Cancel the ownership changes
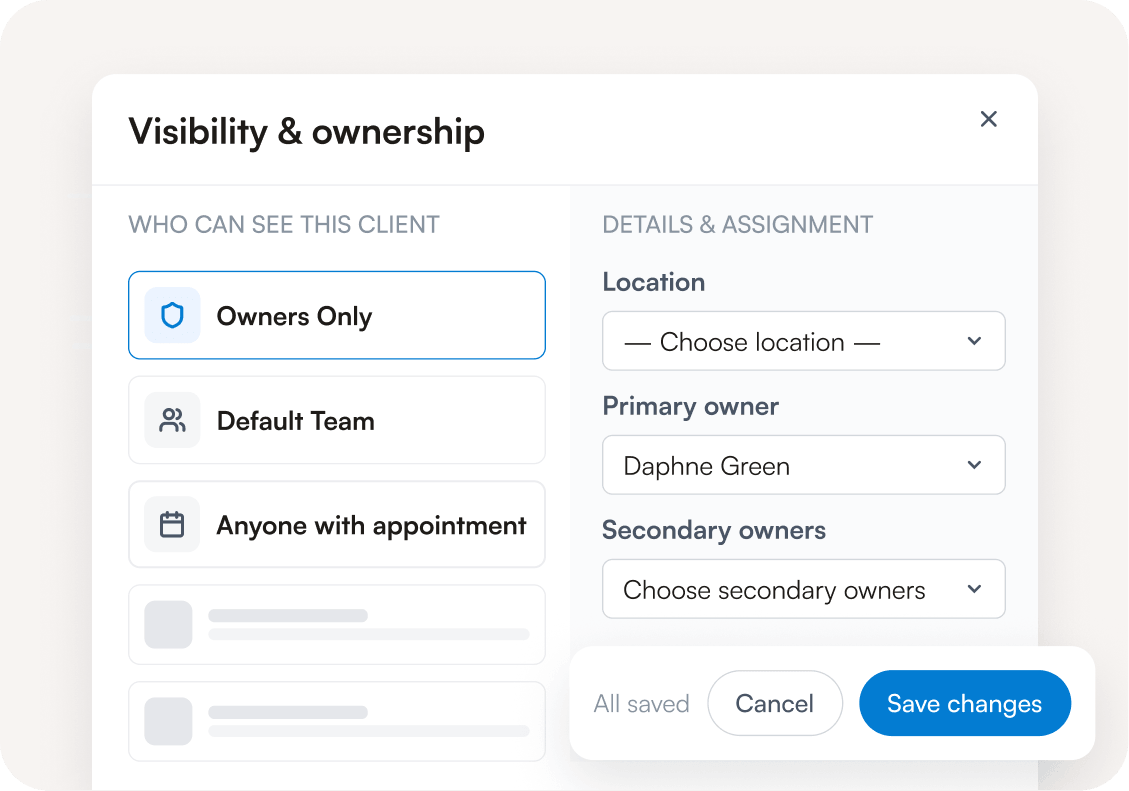The height and width of the screenshot is (791, 1129). [775, 703]
